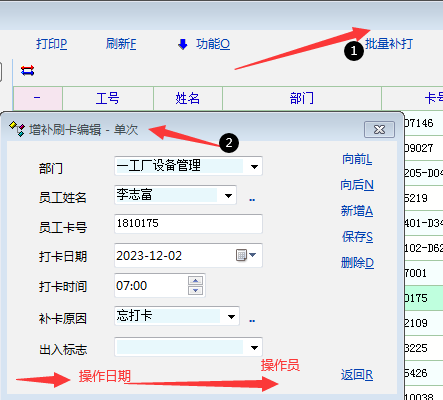Select the table cell ending 07146
The width and height of the screenshot is (443, 400).
click(x=424, y=123)
